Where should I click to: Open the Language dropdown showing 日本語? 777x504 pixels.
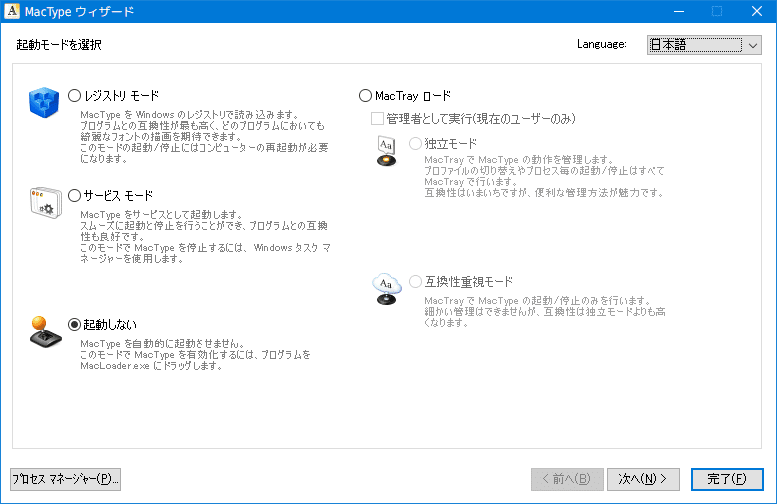click(x=704, y=45)
